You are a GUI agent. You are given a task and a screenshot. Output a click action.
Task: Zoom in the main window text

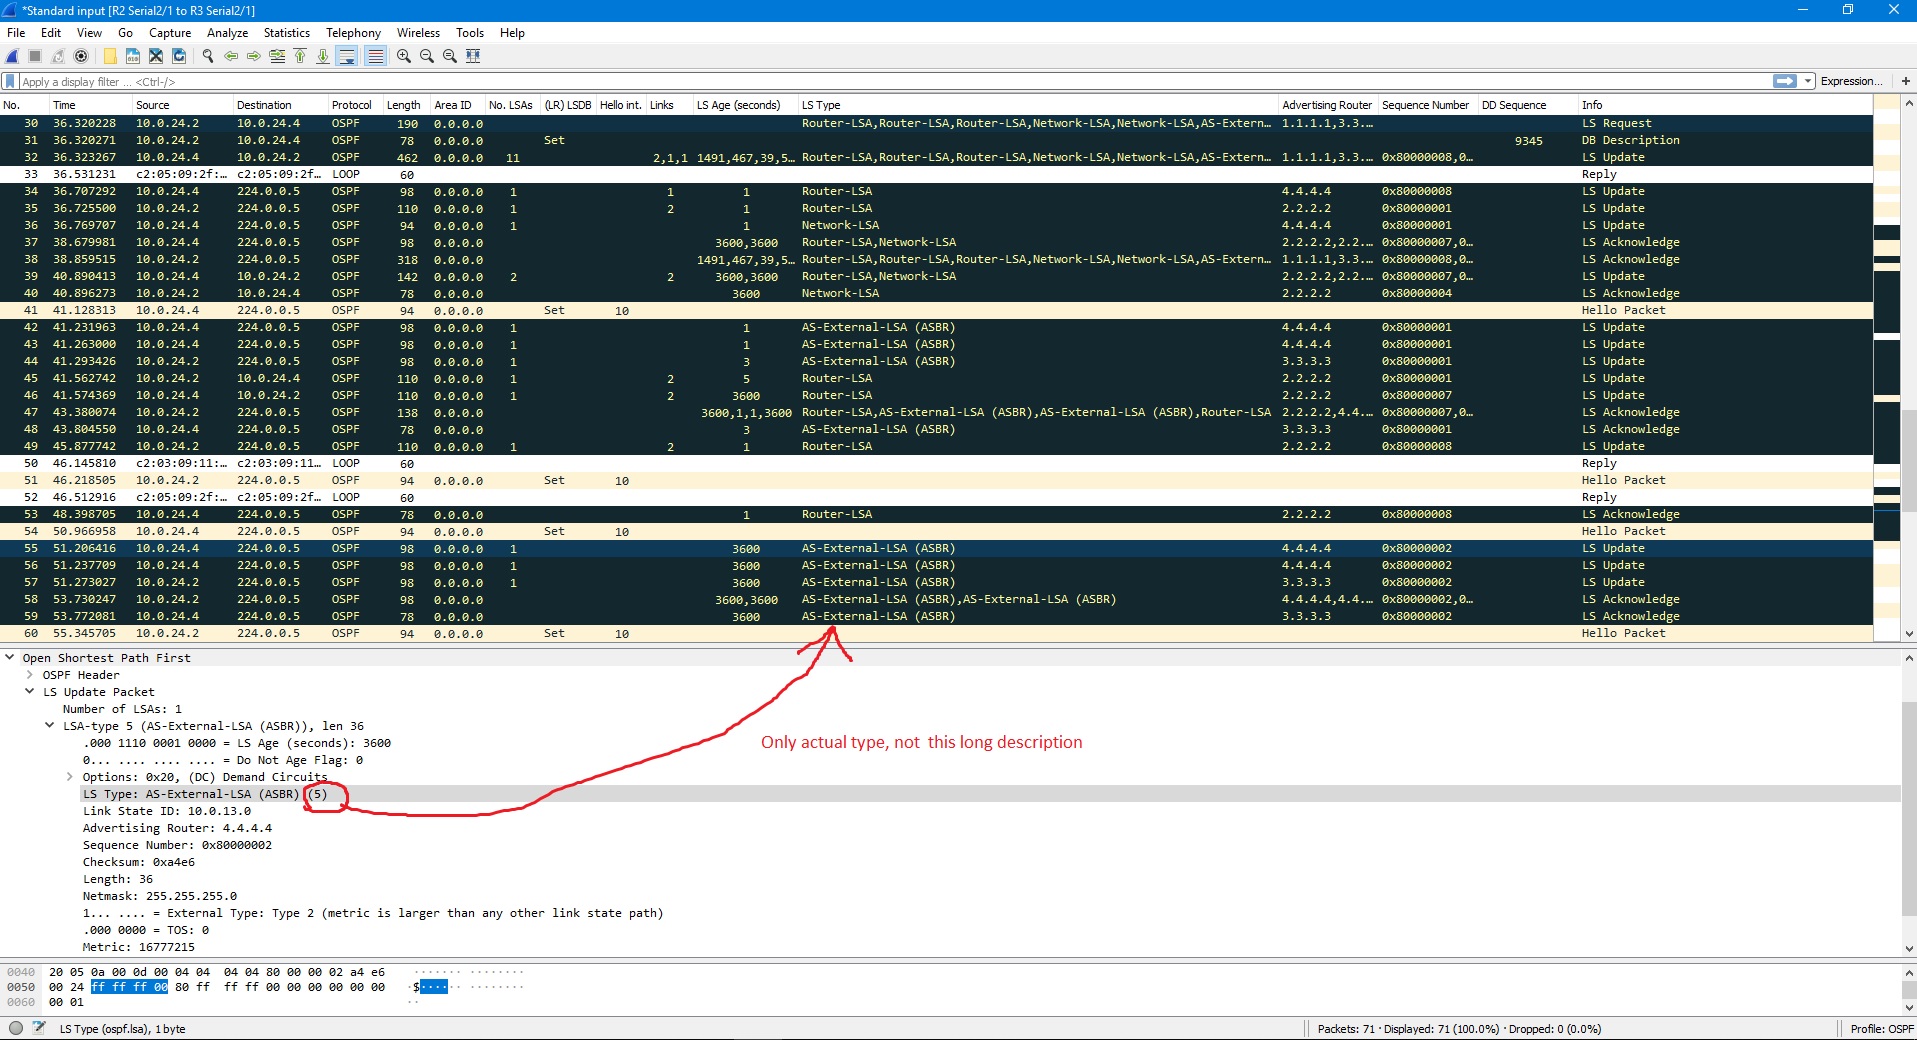coord(404,56)
